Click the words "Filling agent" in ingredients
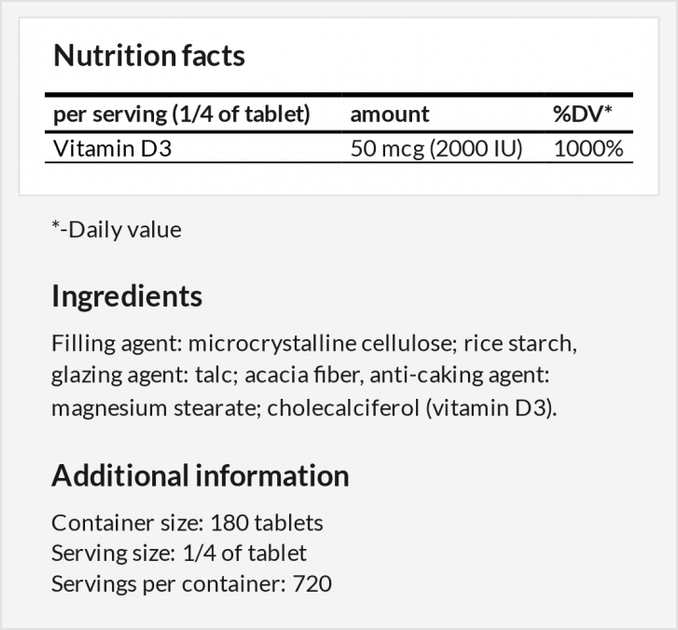 pyautogui.click(x=113, y=344)
